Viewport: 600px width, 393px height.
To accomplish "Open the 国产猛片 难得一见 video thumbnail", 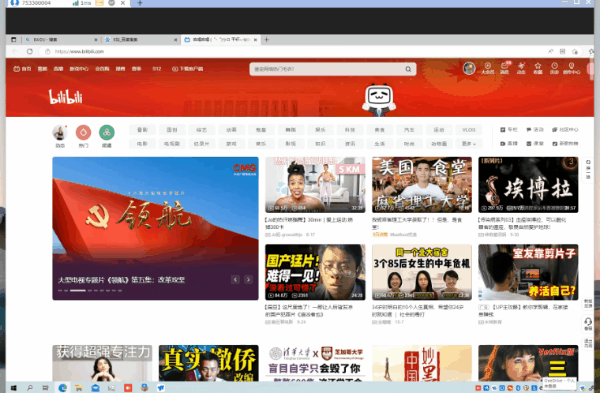I will coord(315,272).
